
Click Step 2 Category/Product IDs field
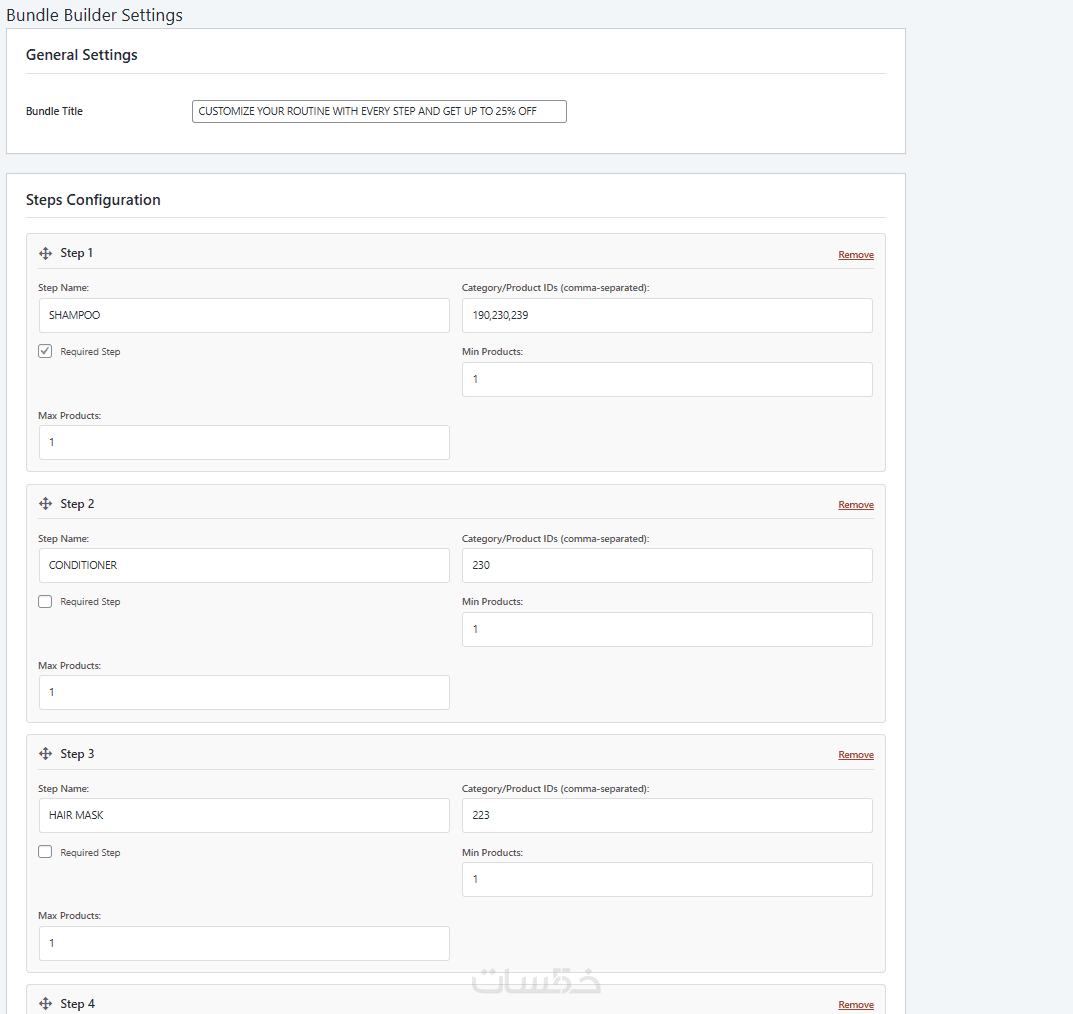pyautogui.click(x=667, y=565)
